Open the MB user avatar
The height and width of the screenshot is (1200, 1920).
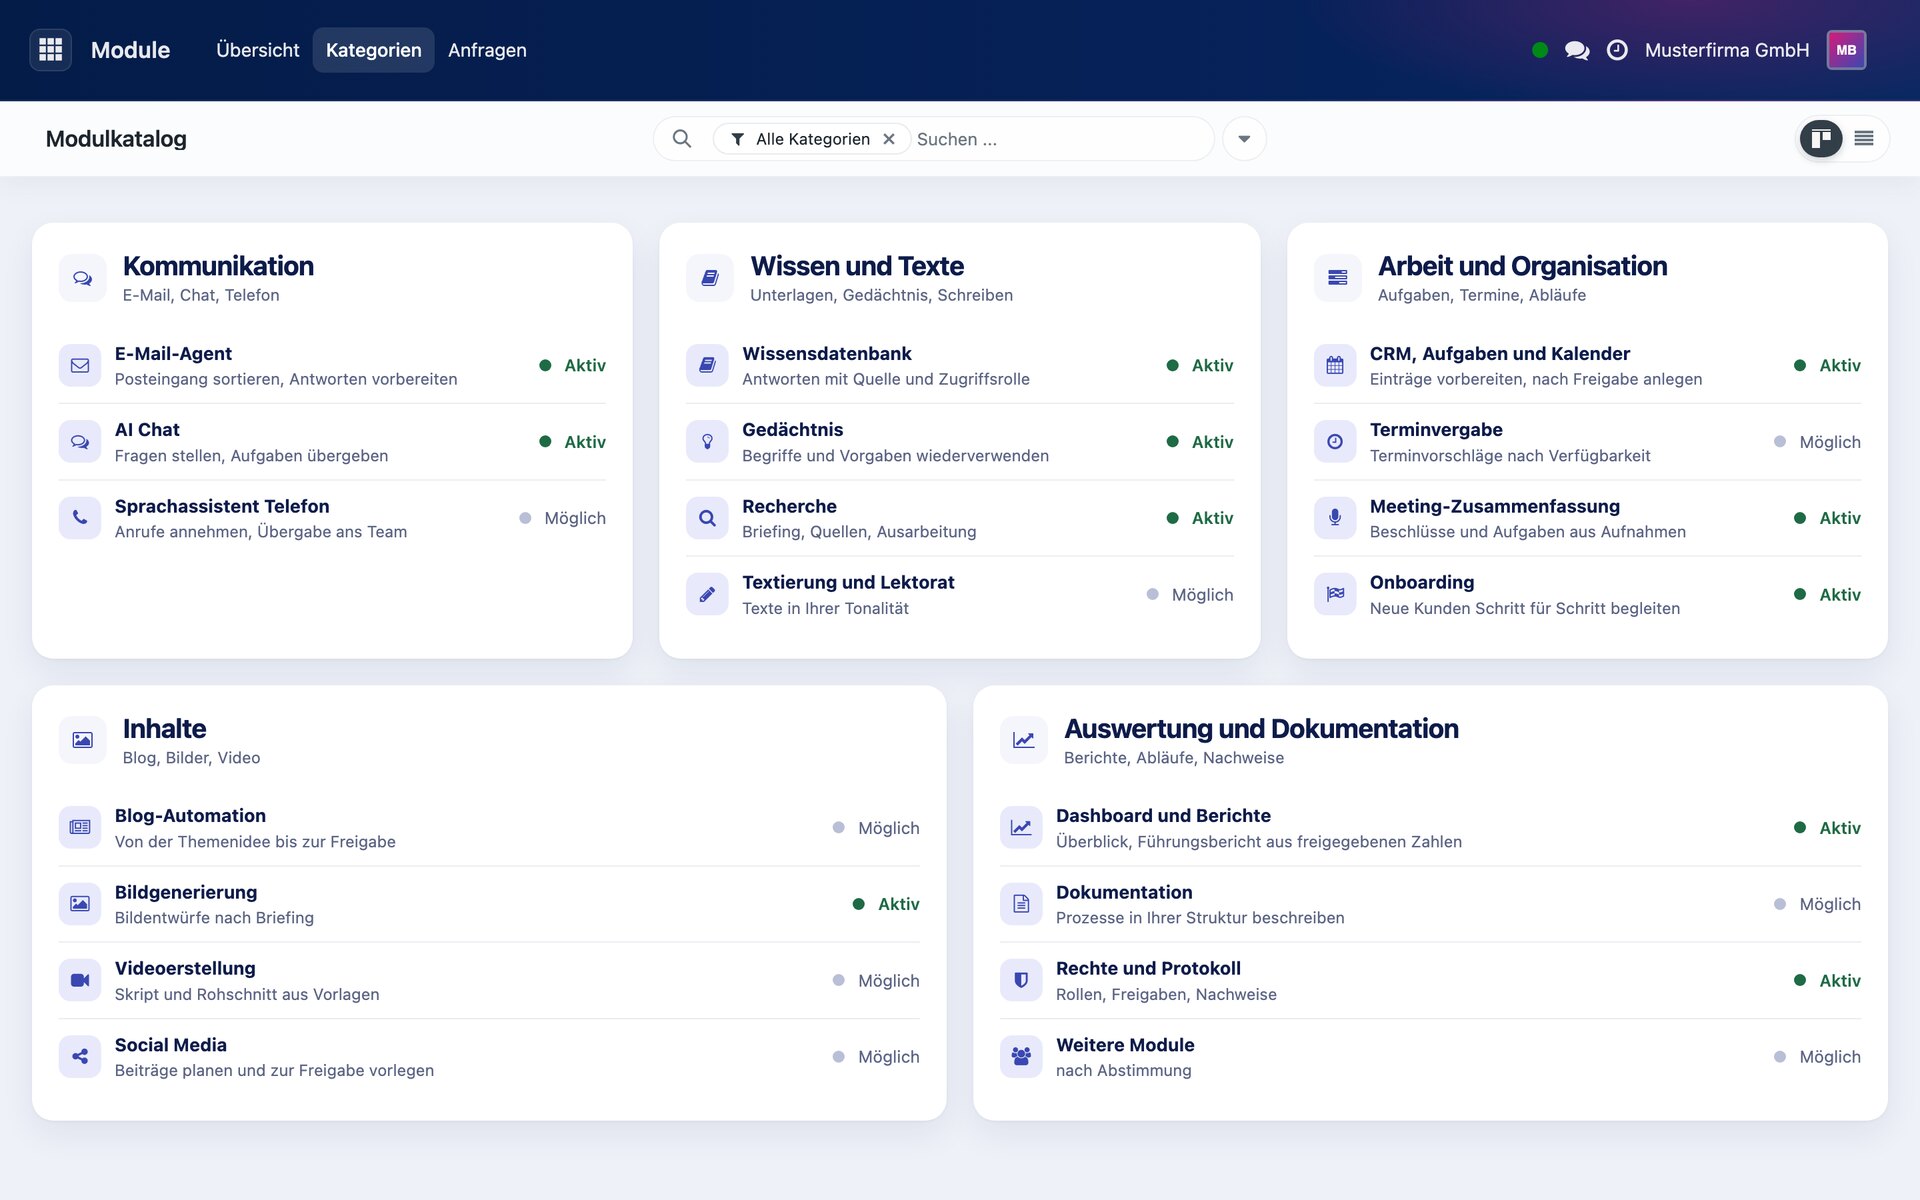coord(1846,50)
